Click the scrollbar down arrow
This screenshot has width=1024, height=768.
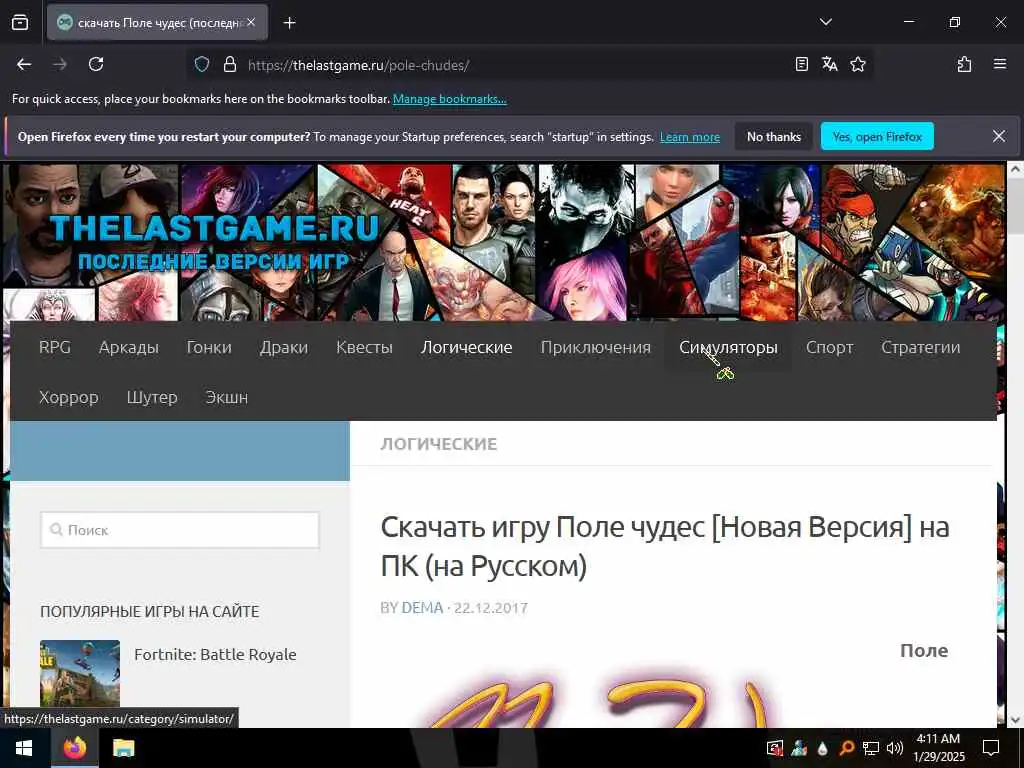pos(1015,720)
